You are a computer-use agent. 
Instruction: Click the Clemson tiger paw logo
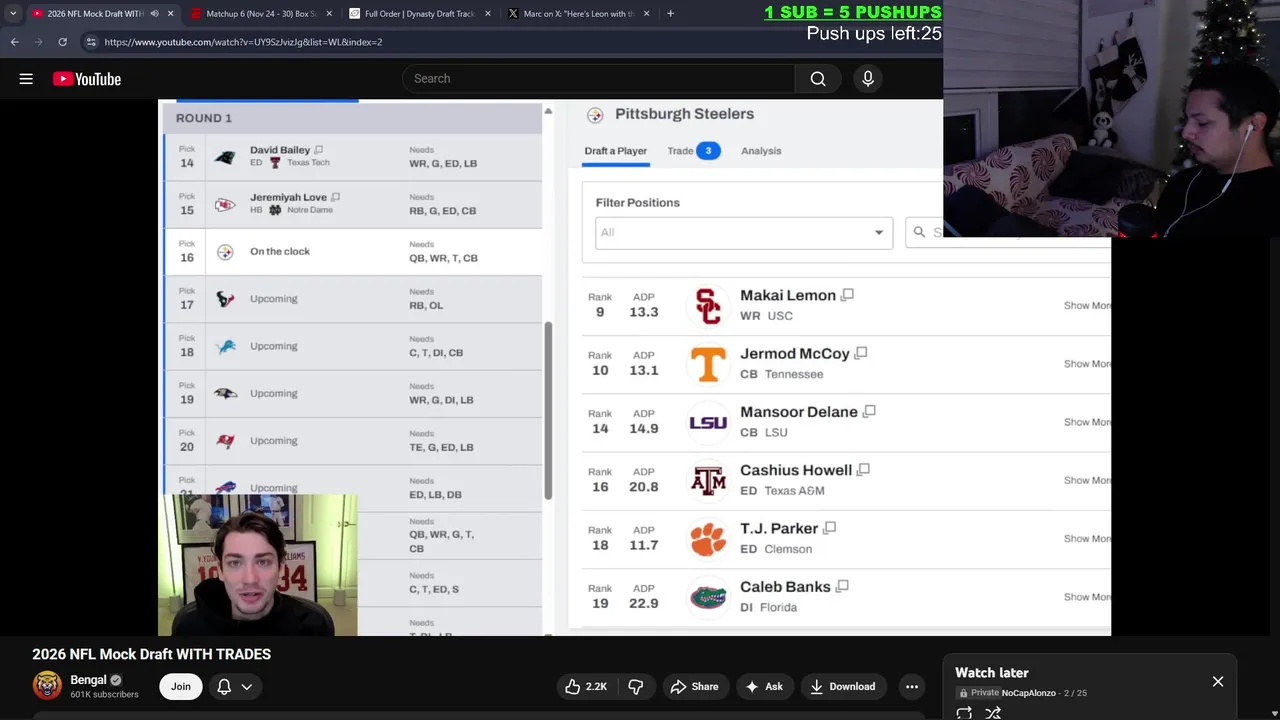tap(708, 539)
